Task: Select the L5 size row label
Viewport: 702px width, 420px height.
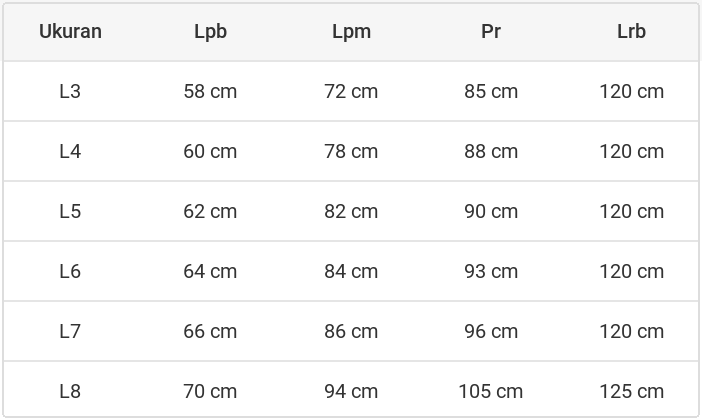Action: coord(70,211)
